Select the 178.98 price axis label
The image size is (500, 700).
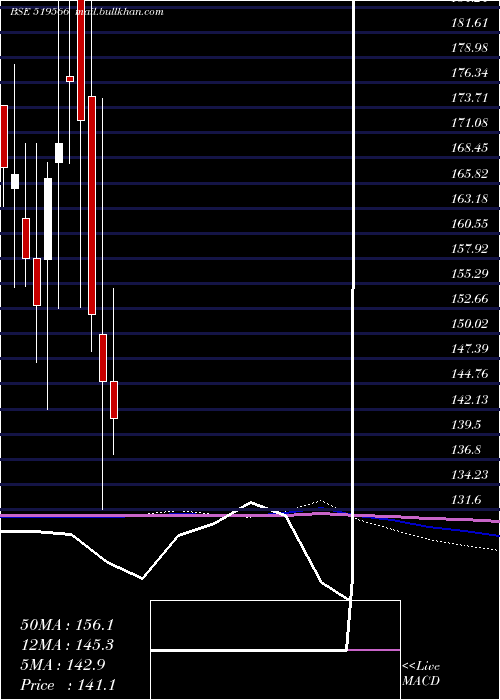470,48
